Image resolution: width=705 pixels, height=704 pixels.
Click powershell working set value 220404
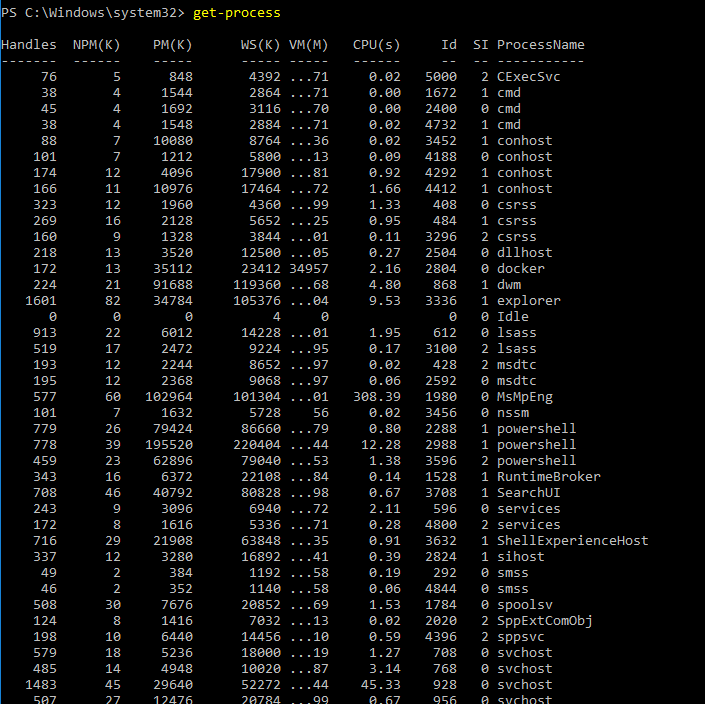point(257,445)
